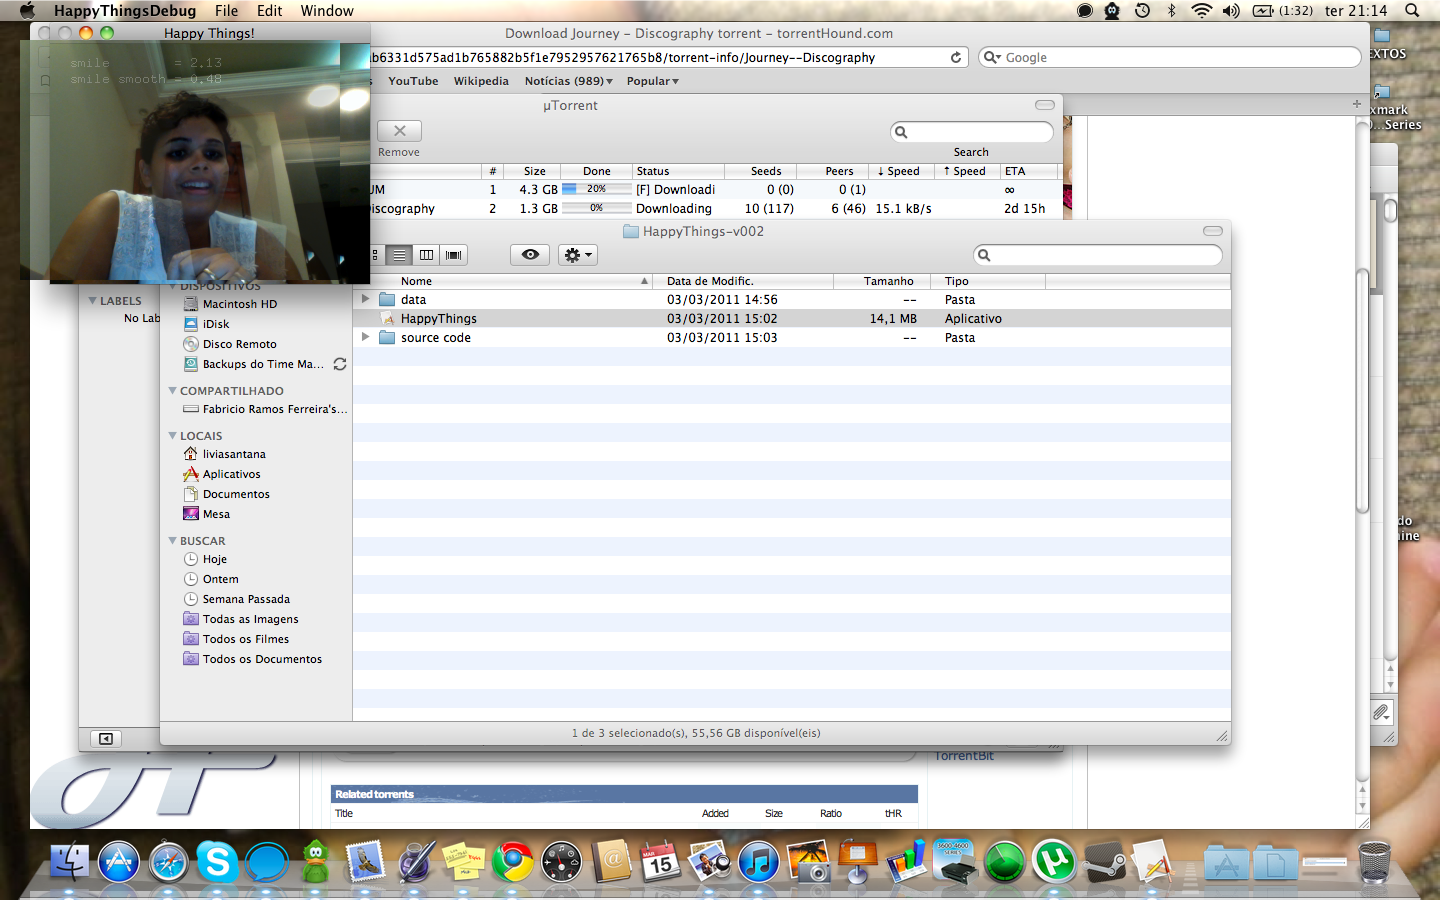Launch Skype from the Dock
Image resolution: width=1440 pixels, height=900 pixels.
pos(217,861)
